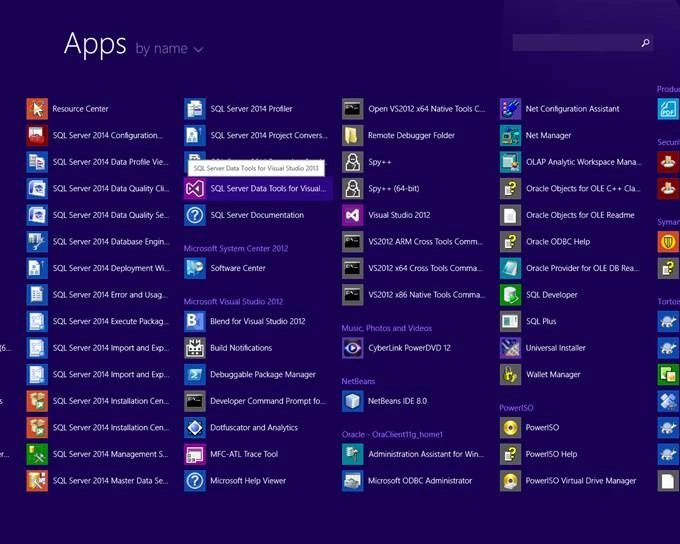Open Dotfuscator and Analytics icon

195,427
